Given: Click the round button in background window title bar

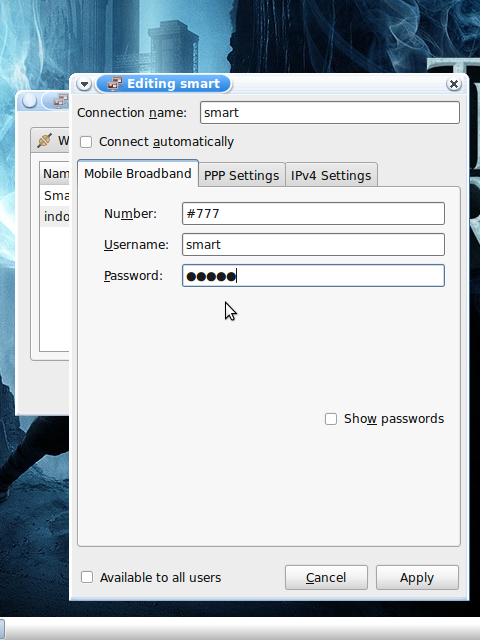Looking at the screenshot, I should pyautogui.click(x=30, y=101).
